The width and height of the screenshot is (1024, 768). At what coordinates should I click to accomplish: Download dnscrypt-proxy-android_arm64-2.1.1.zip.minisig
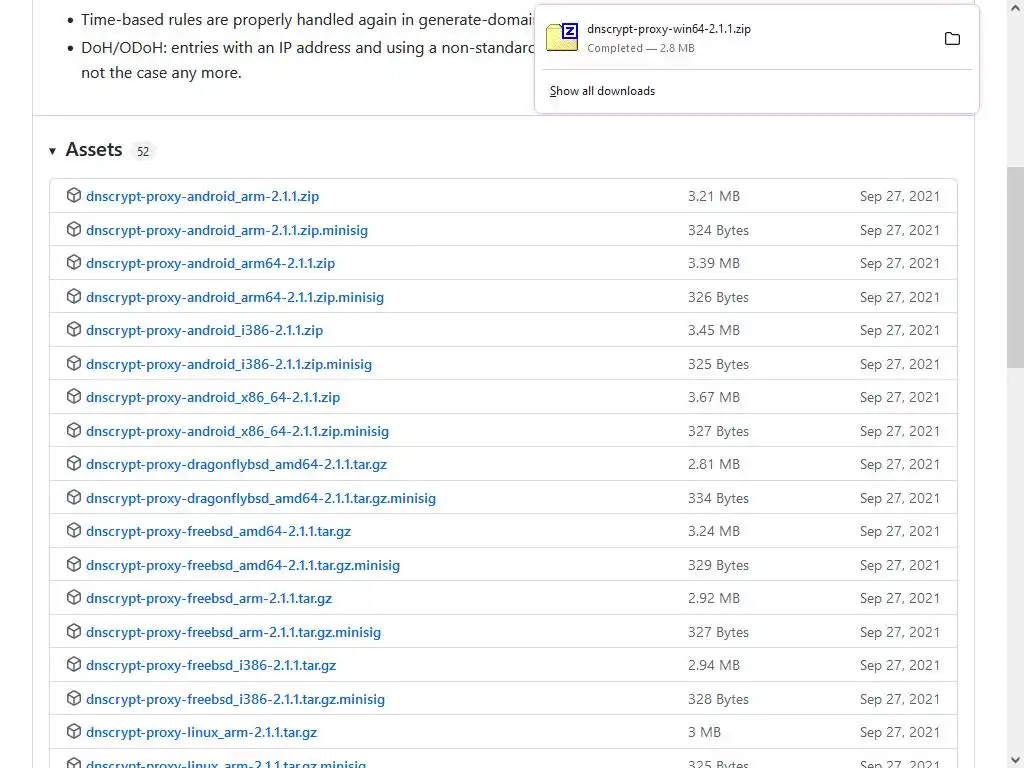tap(235, 297)
